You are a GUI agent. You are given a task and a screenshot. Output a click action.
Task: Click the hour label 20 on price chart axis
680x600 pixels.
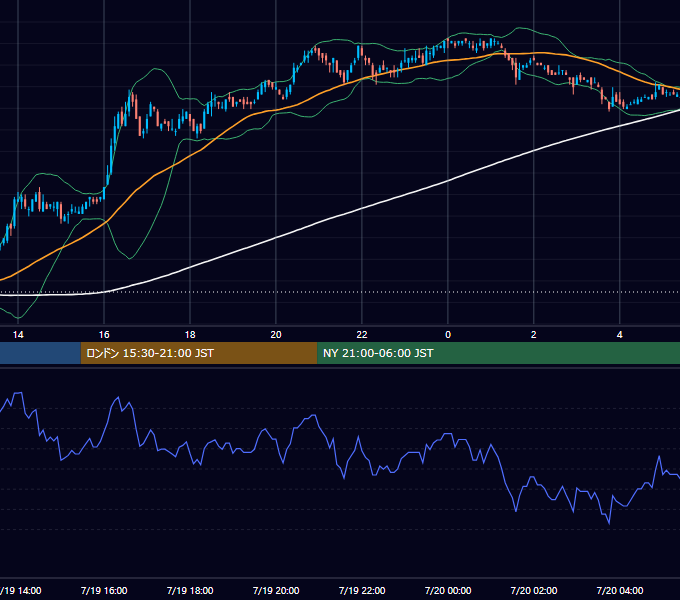276,335
